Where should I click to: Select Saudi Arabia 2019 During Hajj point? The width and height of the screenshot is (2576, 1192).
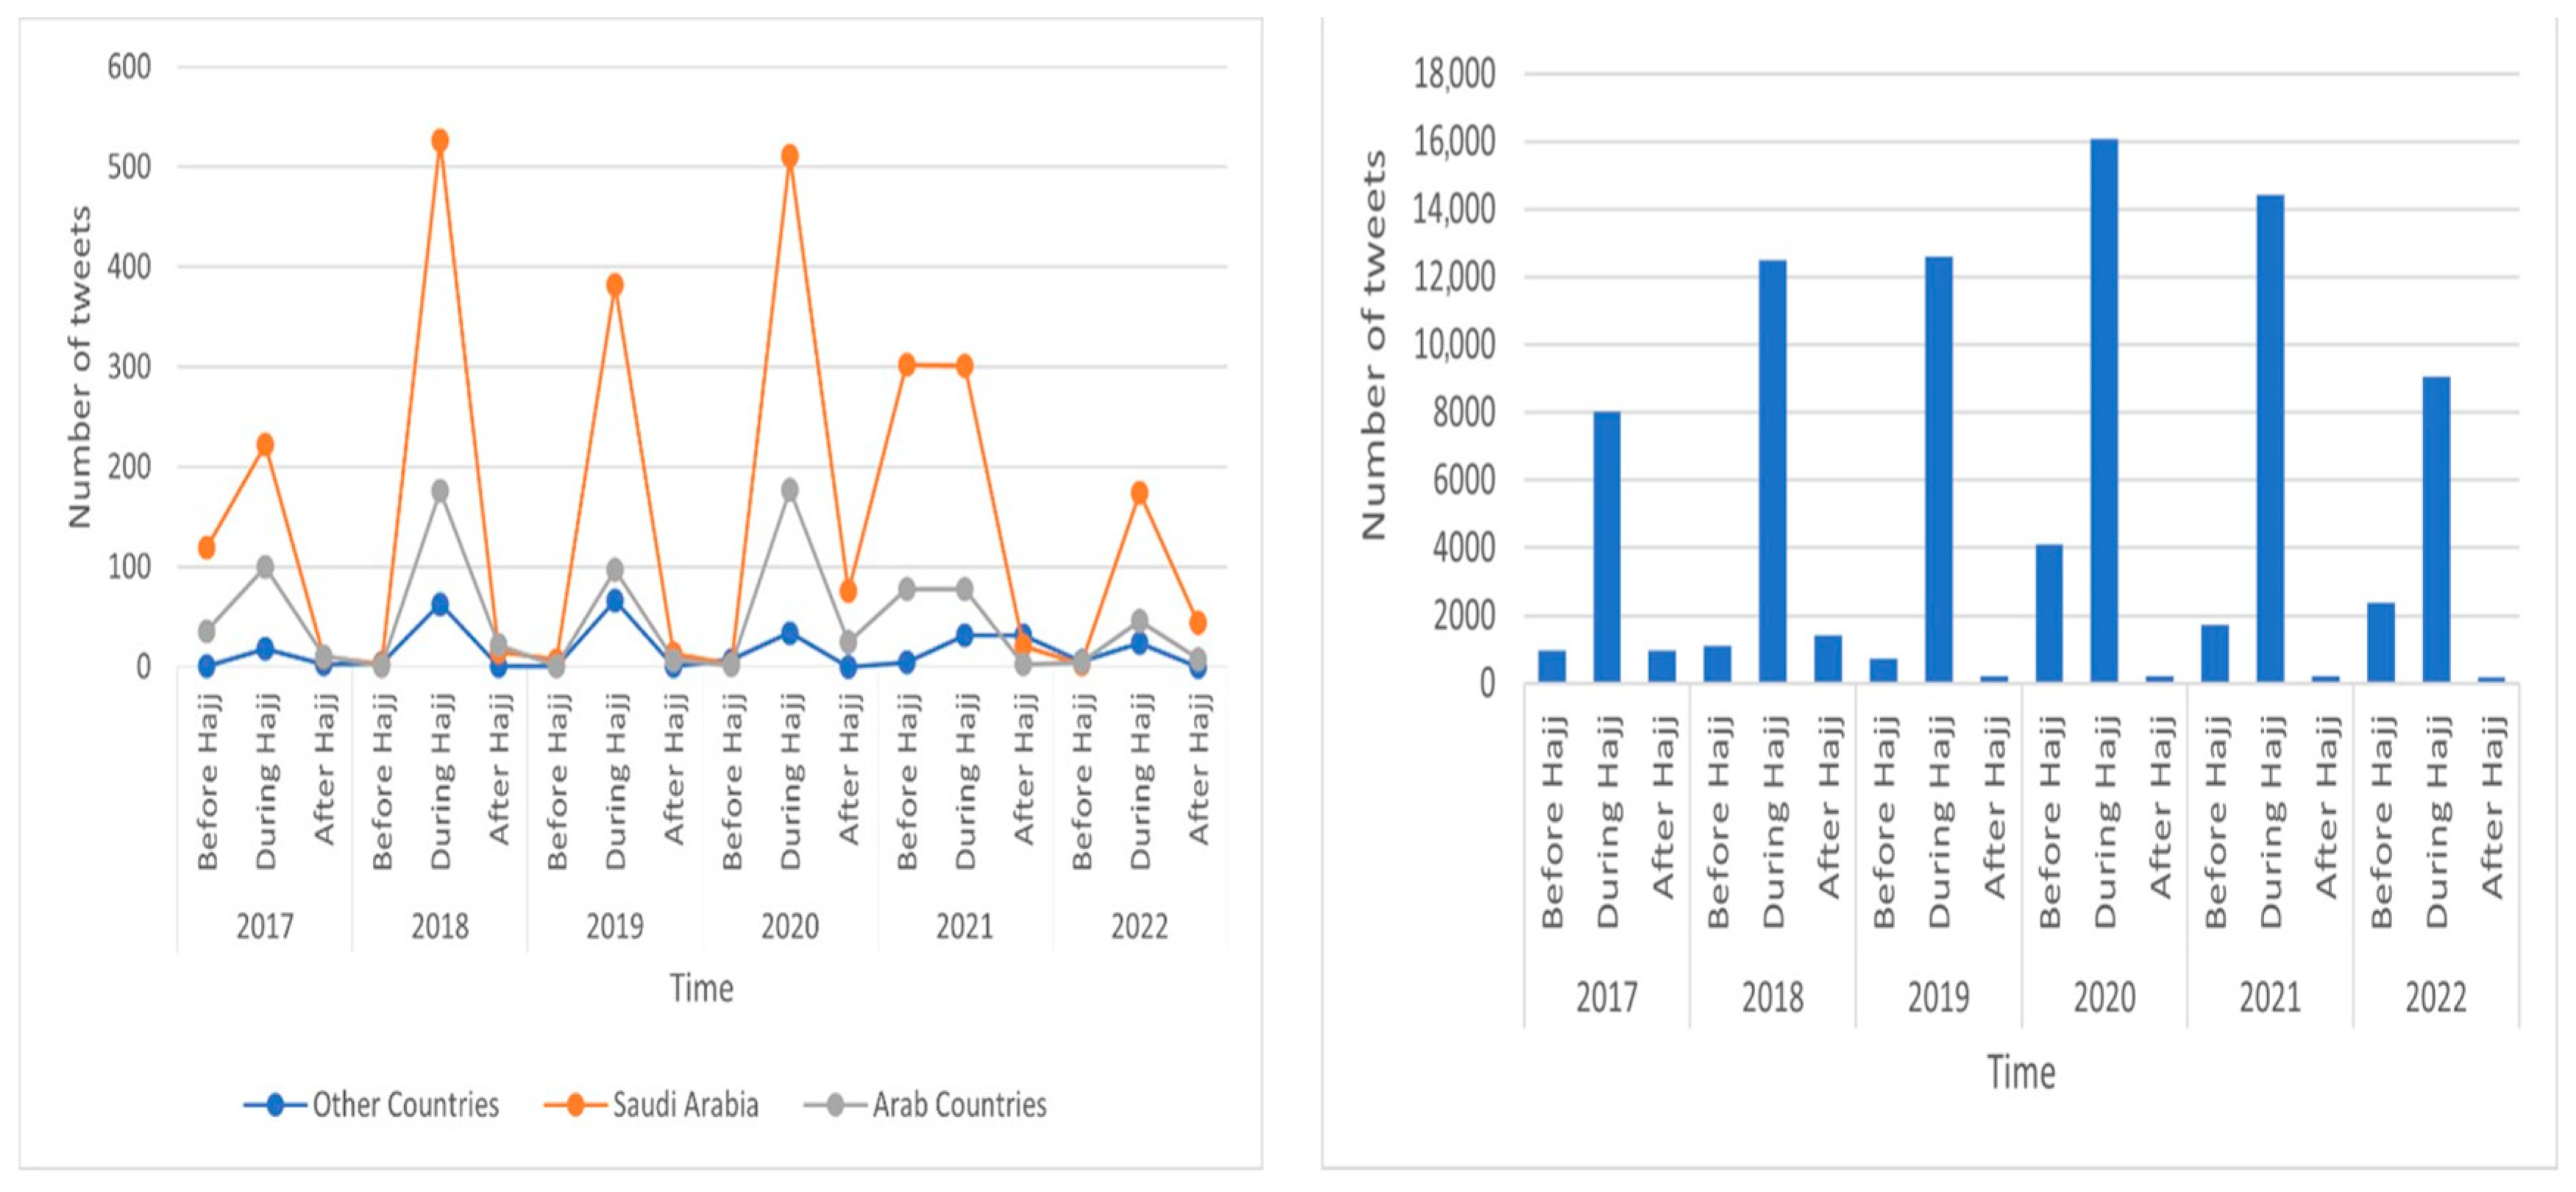click(615, 285)
